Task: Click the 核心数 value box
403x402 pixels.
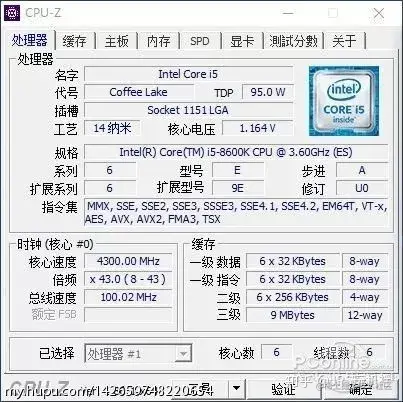Action: [x=276, y=352]
